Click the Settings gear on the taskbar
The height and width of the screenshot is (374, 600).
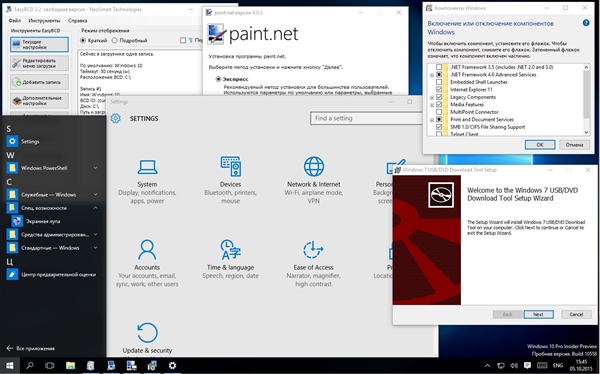click(173, 366)
